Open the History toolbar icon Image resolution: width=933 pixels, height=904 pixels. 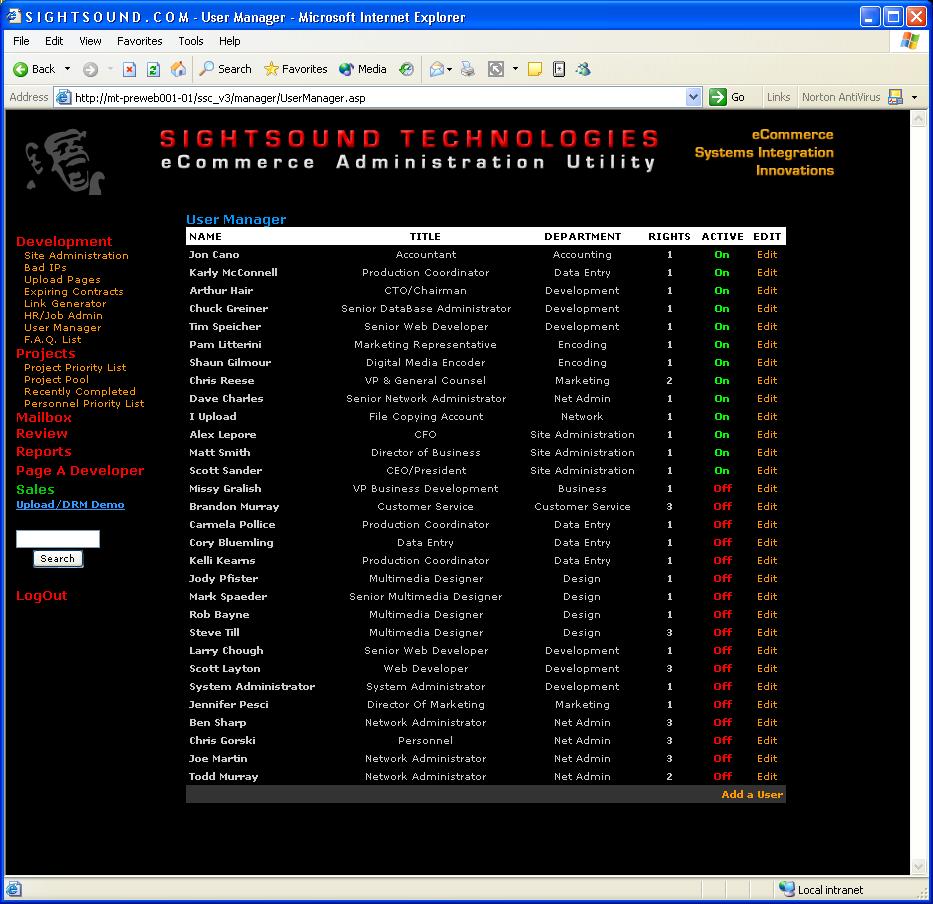(406, 70)
